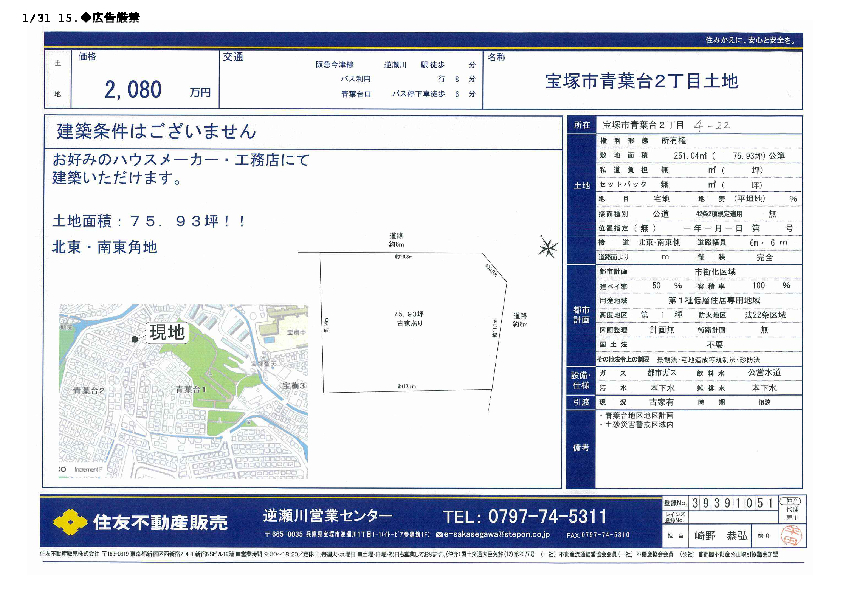The width and height of the screenshot is (842, 595).
Task: Click the 土地 section header tab
Action: pos(581,187)
